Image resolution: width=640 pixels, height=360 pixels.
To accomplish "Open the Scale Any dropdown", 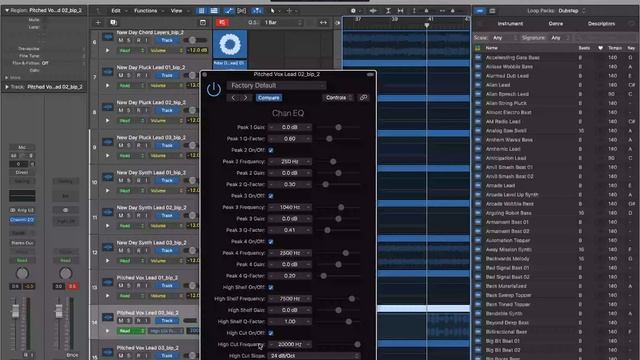I will pyautogui.click(x=504, y=38).
